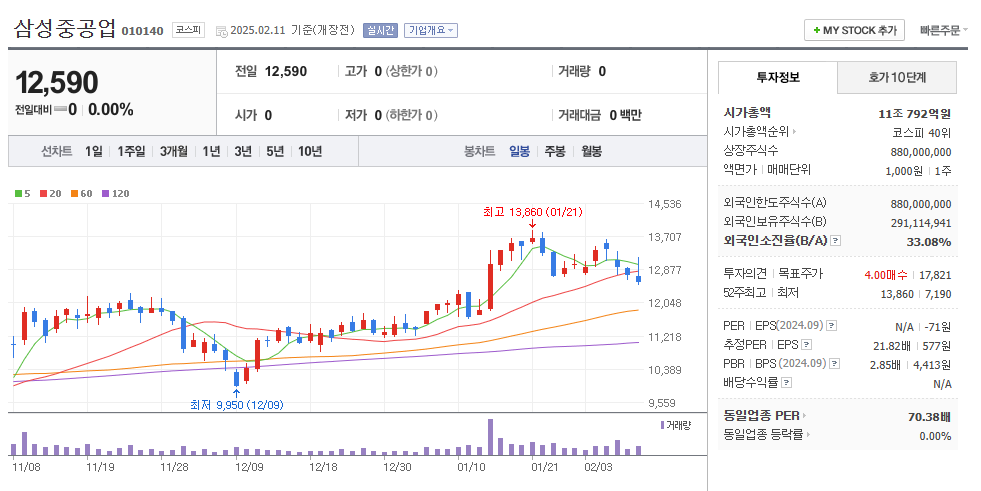Click the 4.00매수 investment opinion

[887, 275]
